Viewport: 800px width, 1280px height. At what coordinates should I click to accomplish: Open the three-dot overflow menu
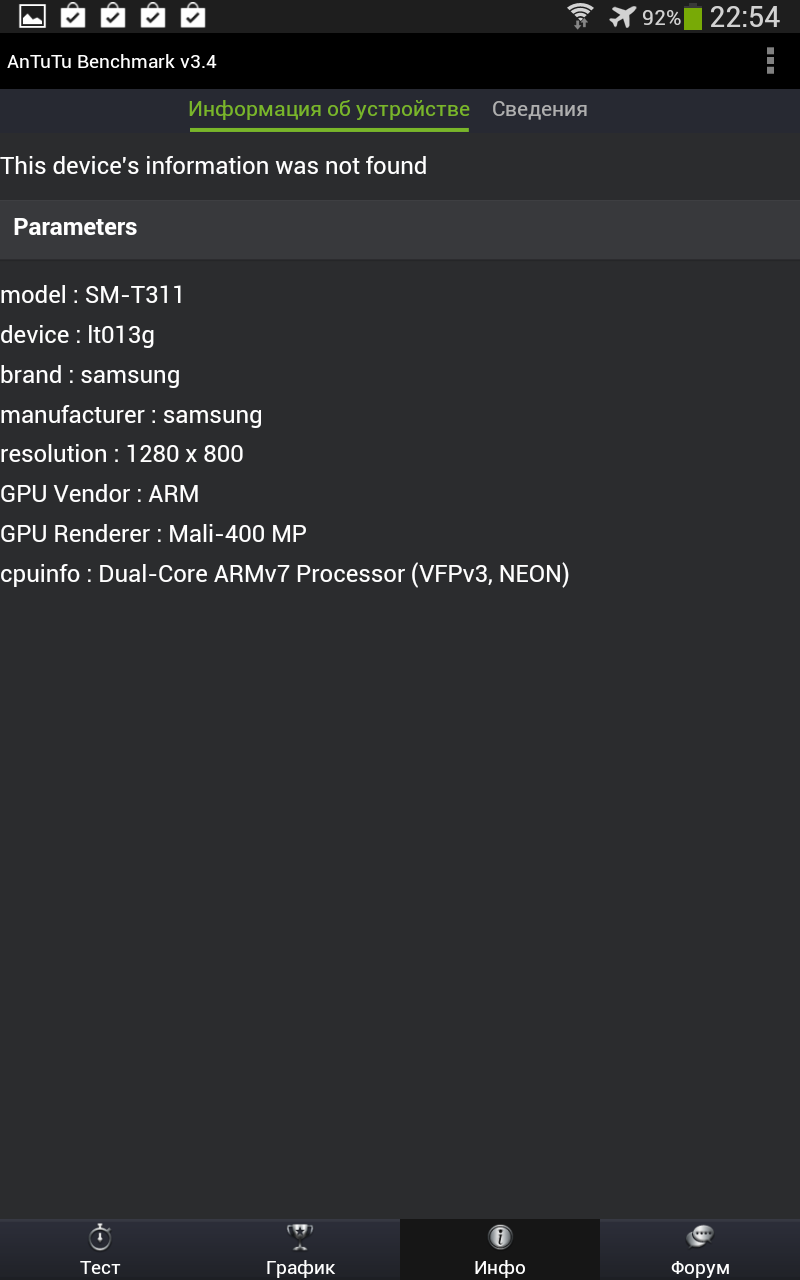(x=770, y=61)
